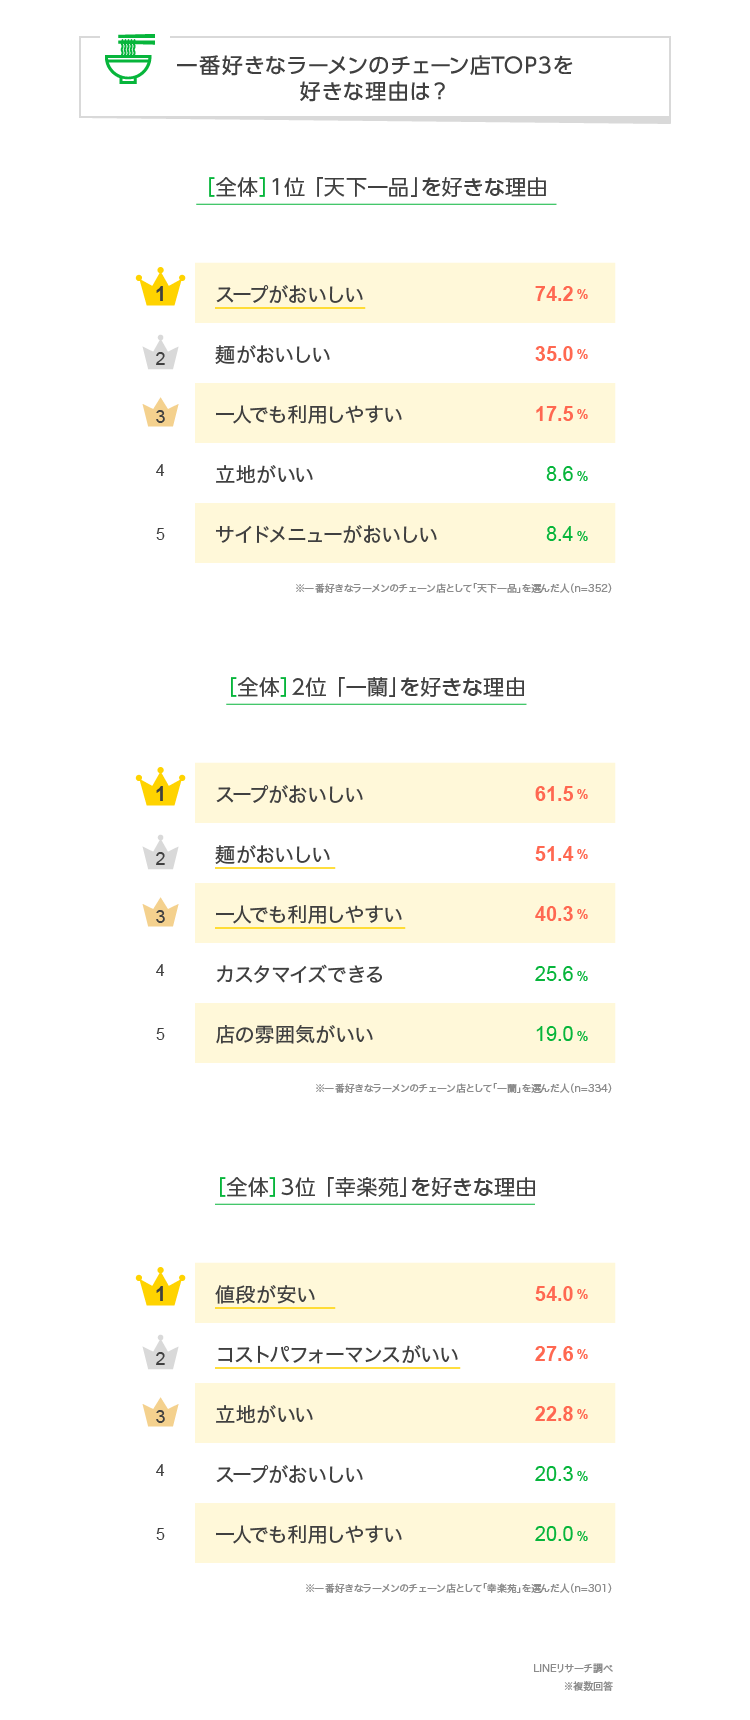
Task: Click the gold crown in 幸楽苑 ranking
Action: point(160,1290)
